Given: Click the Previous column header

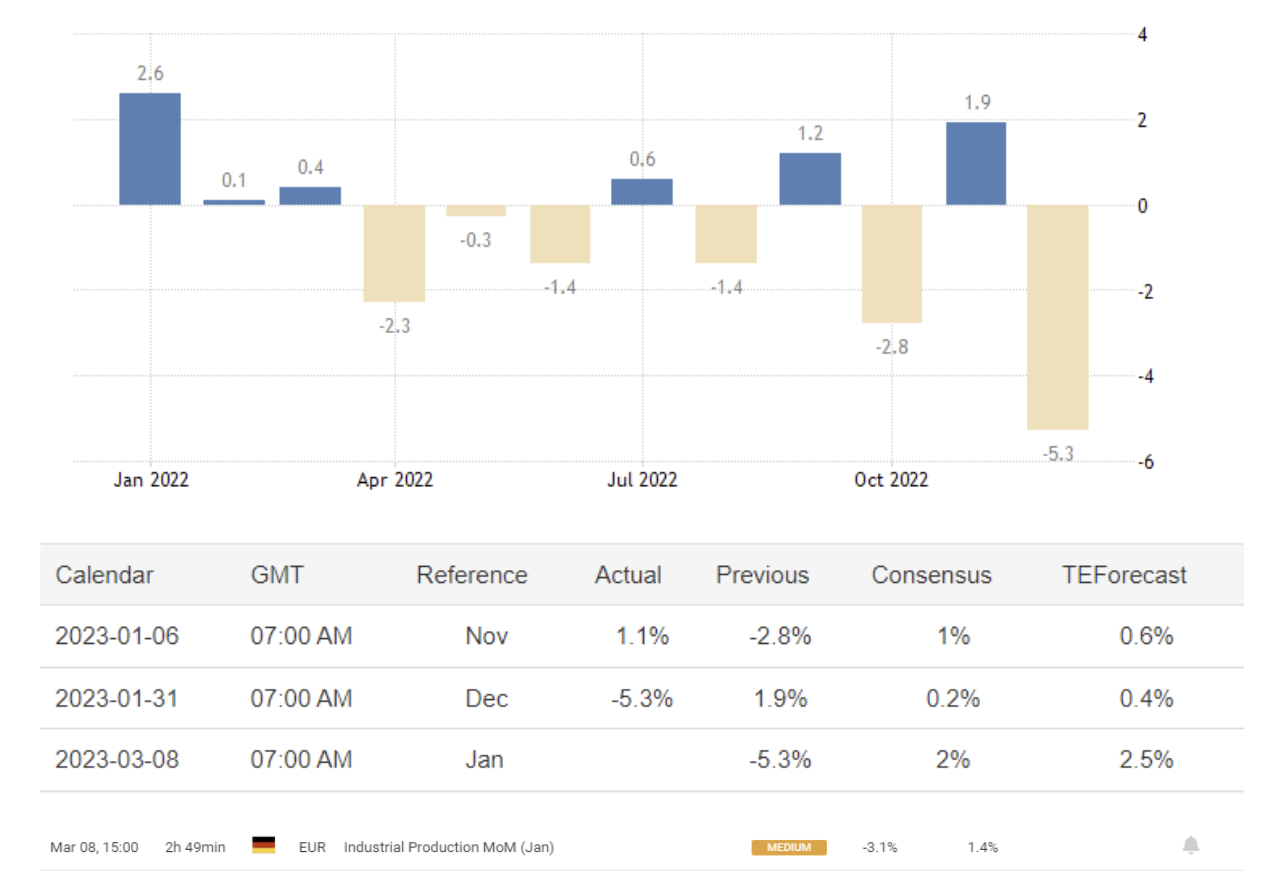Looking at the screenshot, I should [x=762, y=575].
